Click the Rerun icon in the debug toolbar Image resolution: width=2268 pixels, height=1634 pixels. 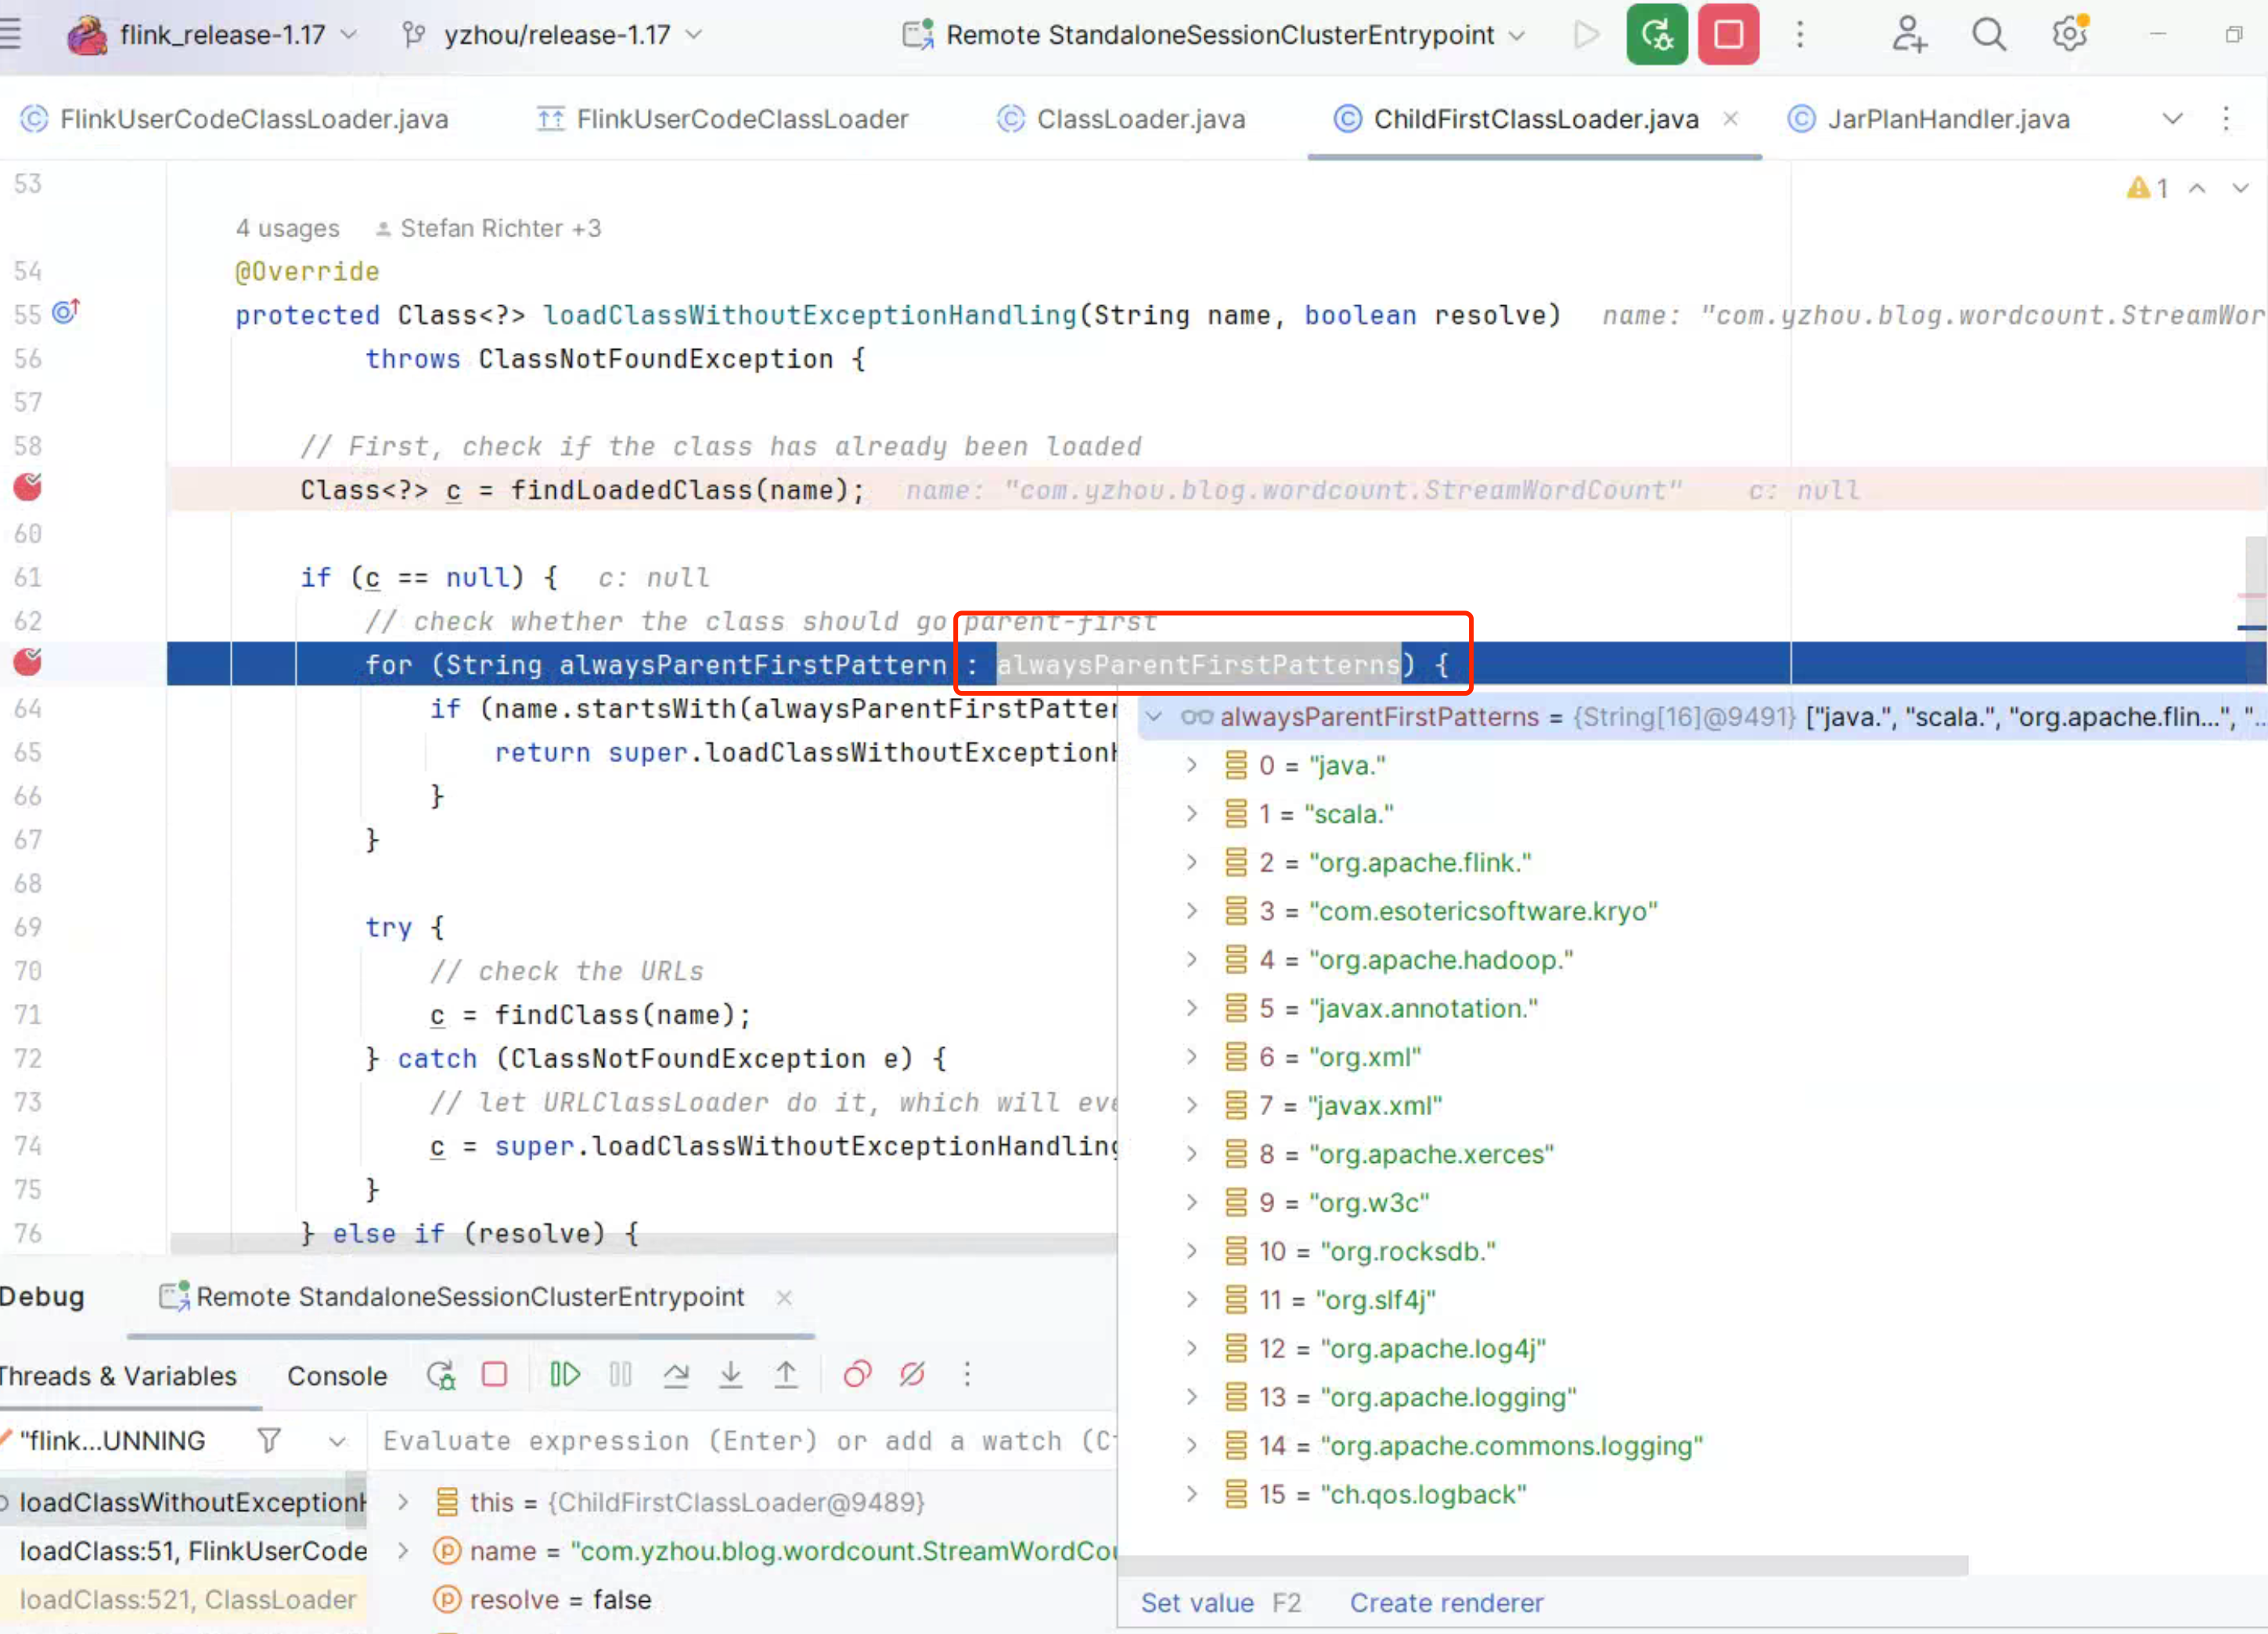pyautogui.click(x=441, y=1375)
